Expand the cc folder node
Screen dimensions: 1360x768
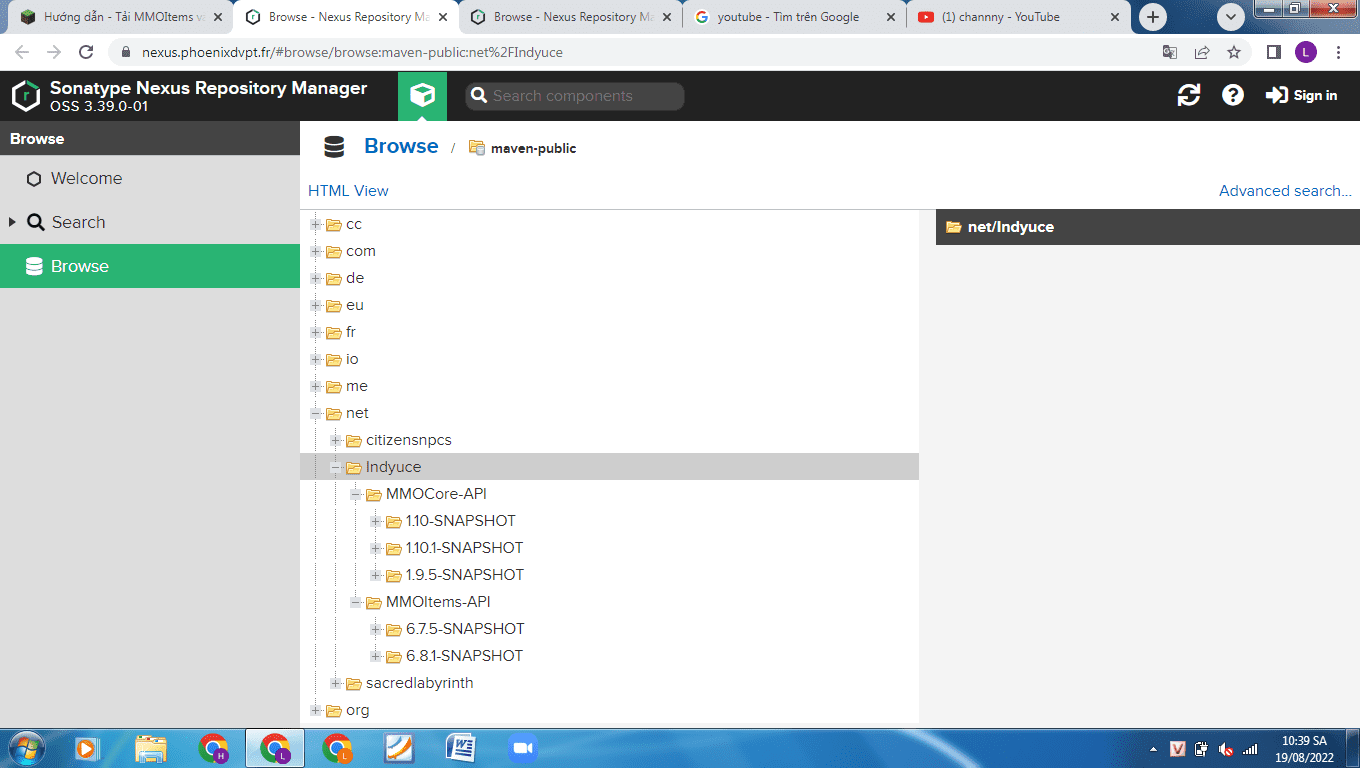click(316, 224)
